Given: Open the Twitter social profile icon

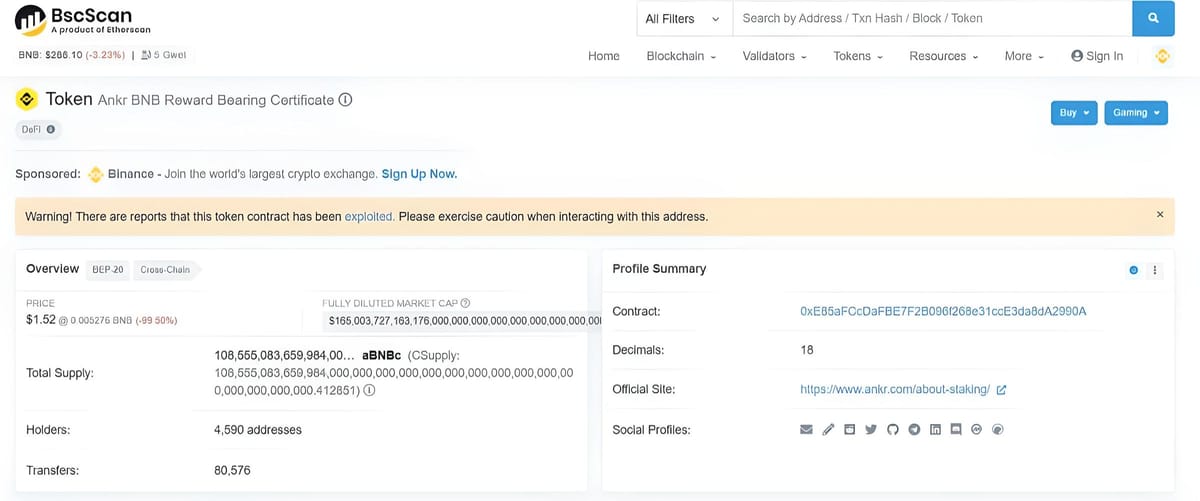Looking at the screenshot, I should pyautogui.click(x=871, y=430).
